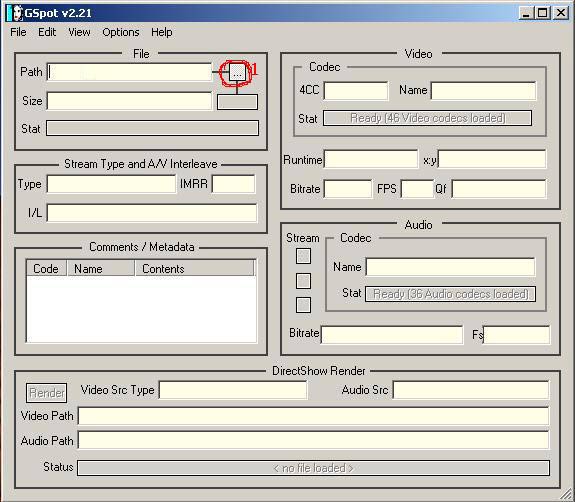Click the file Size field
Image resolution: width=575 pixels, height=502 pixels.
click(129, 101)
